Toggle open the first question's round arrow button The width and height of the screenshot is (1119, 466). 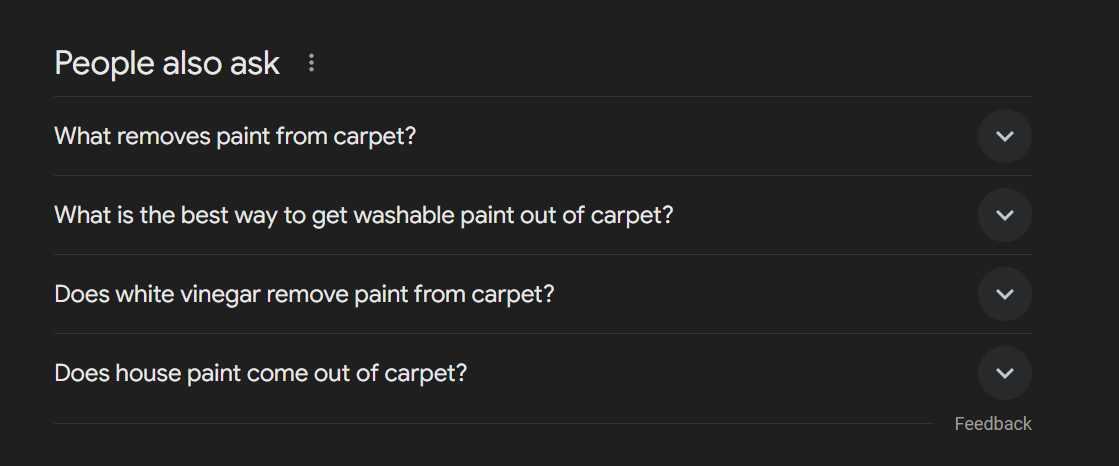click(1004, 136)
